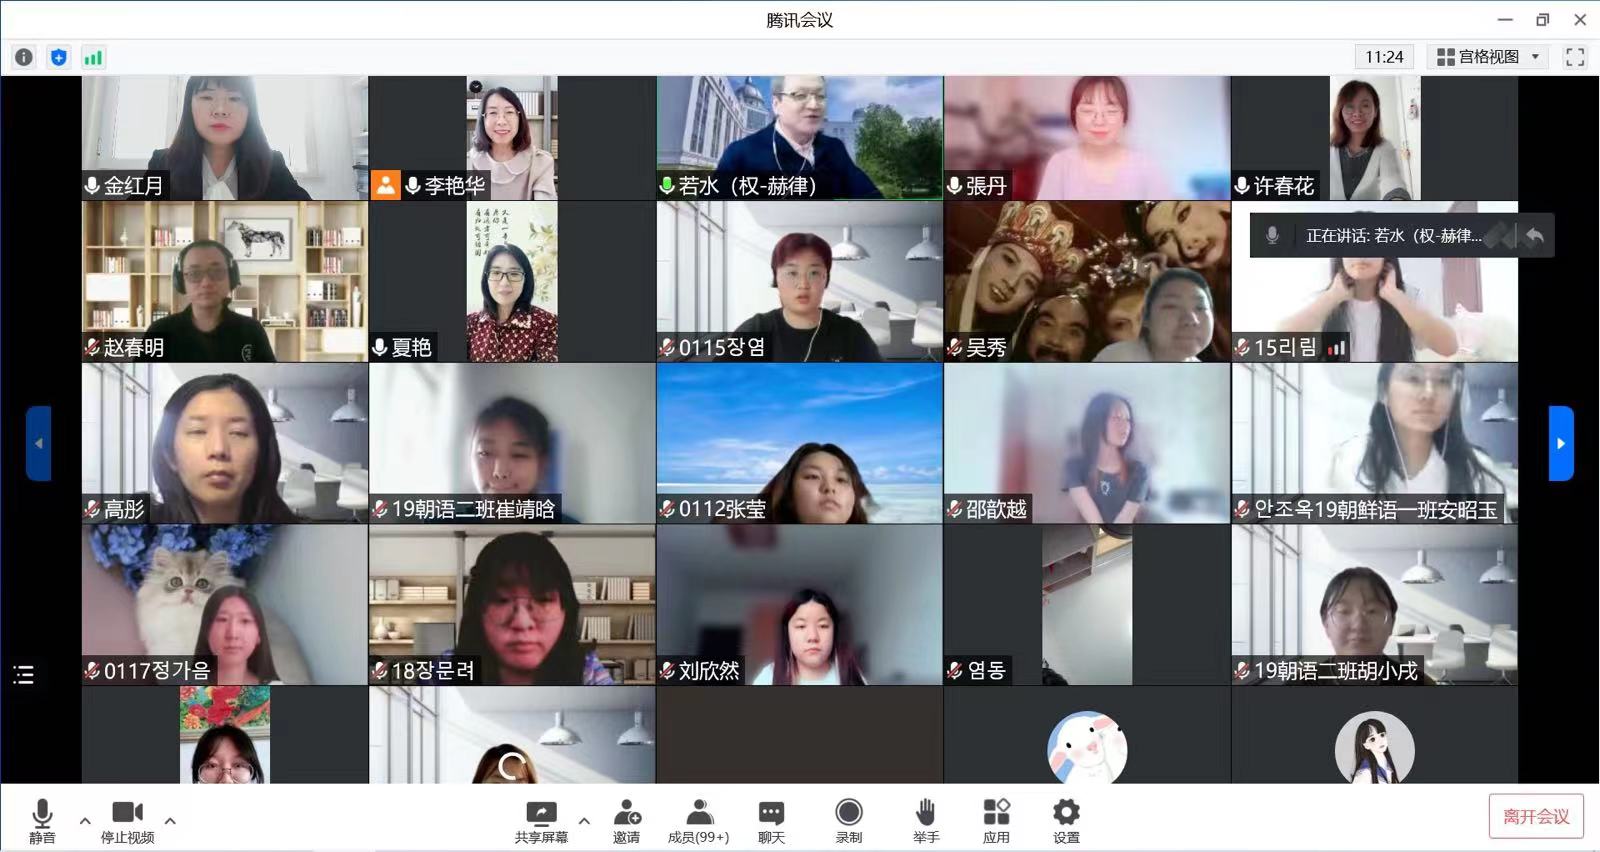Expand audio options arrow beside 静音
The width and height of the screenshot is (1600, 852).
(85, 821)
